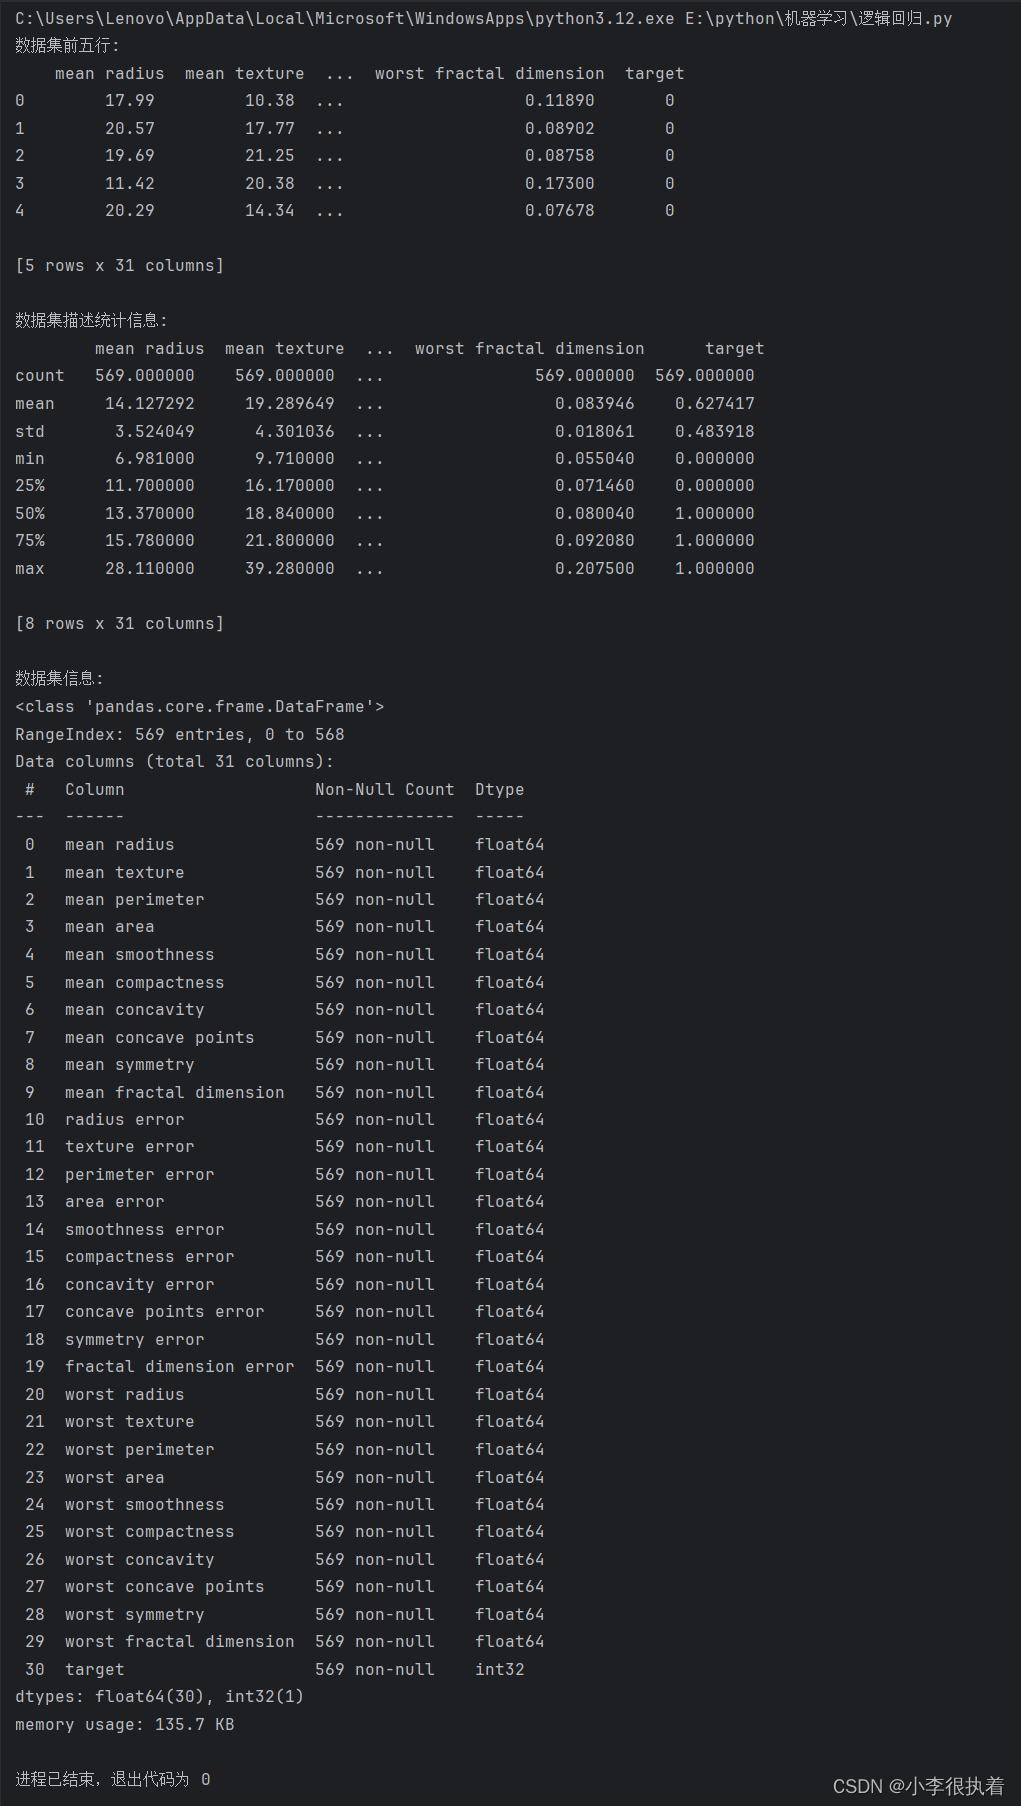This screenshot has width=1021, height=1806.
Task: Select the std row label
Action: pyautogui.click(x=30, y=431)
